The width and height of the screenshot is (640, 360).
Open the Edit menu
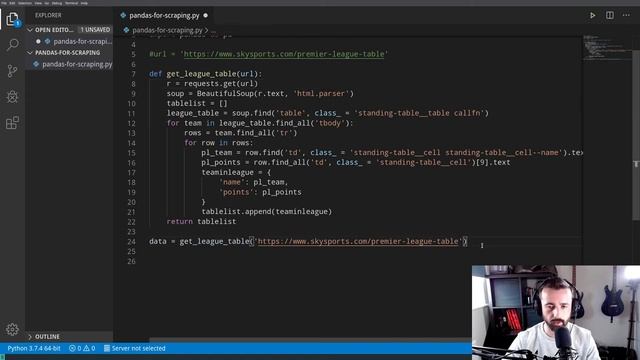point(12,3)
